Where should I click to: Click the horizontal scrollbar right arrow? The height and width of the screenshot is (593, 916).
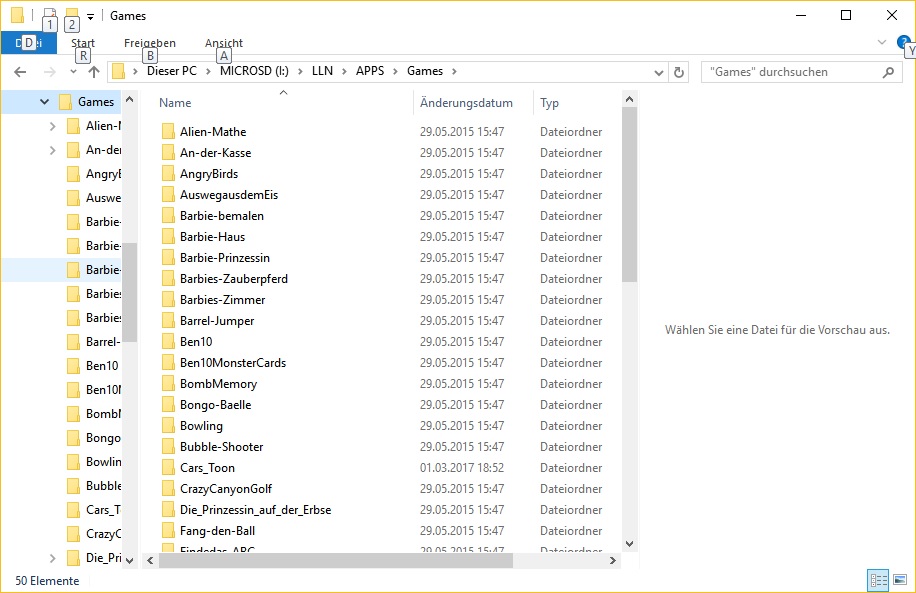tap(612, 560)
